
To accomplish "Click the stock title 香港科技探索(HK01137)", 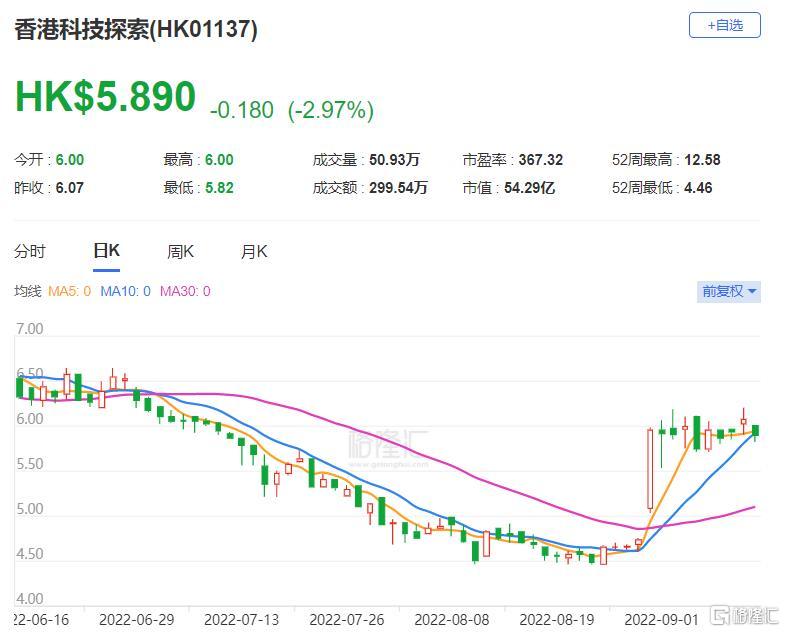I will click(x=136, y=29).
